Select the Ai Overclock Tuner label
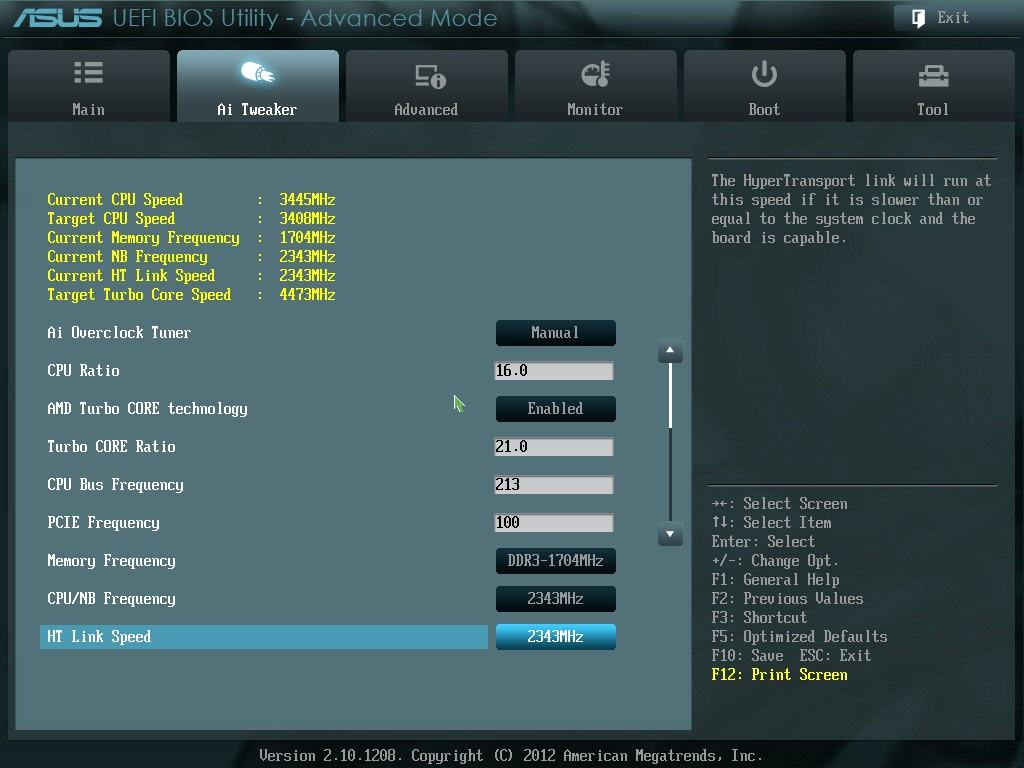Image resolution: width=1024 pixels, height=768 pixels. coord(119,333)
